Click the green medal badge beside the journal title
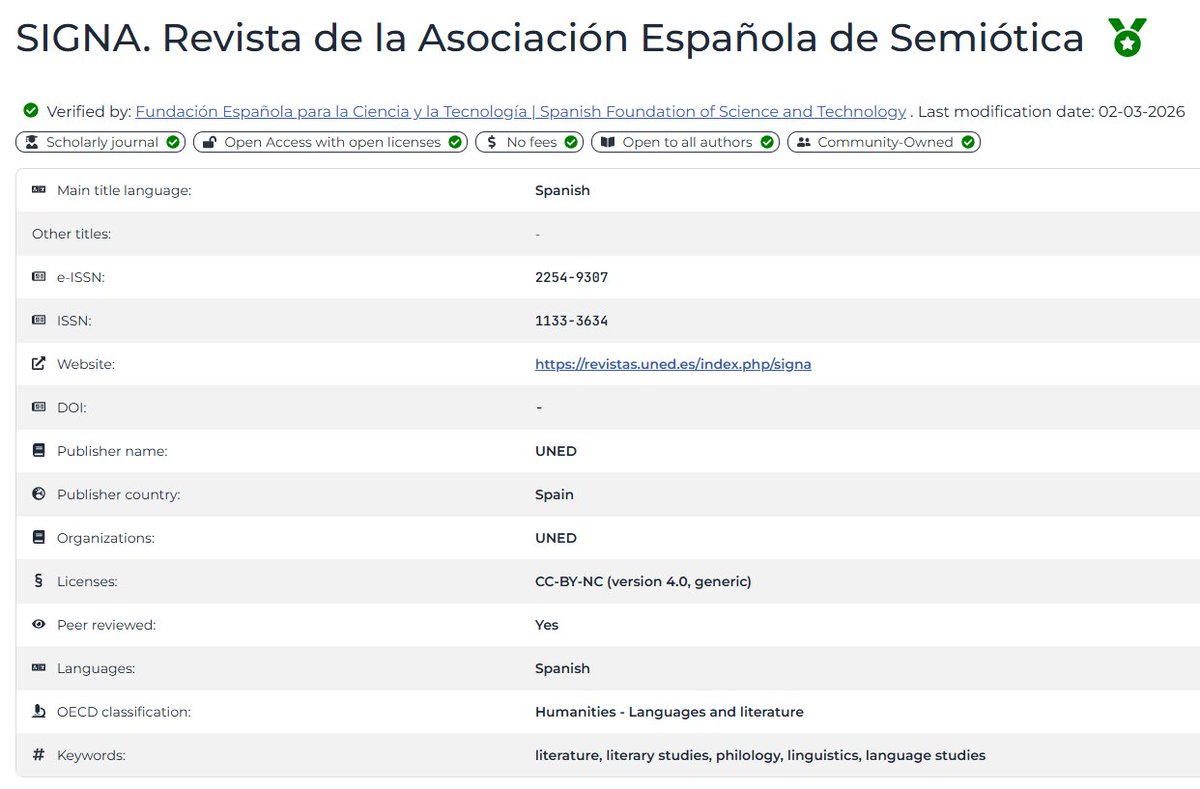1200x789 pixels. tap(1128, 39)
